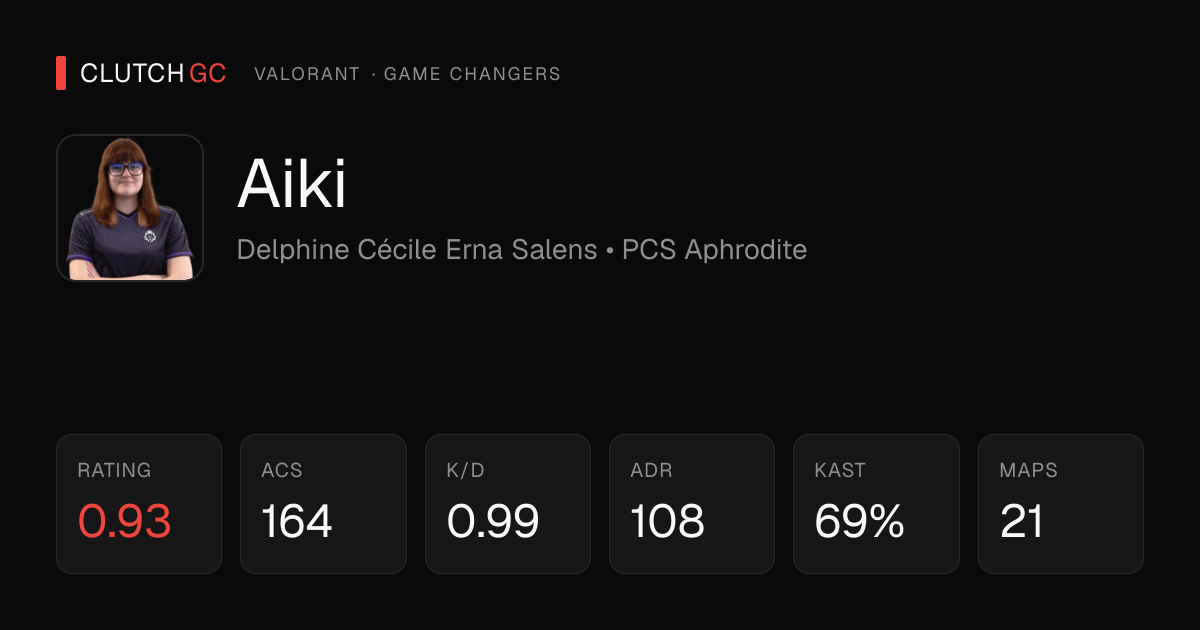
Task: Select the VALORANT label in the header
Action: pyautogui.click(x=307, y=74)
